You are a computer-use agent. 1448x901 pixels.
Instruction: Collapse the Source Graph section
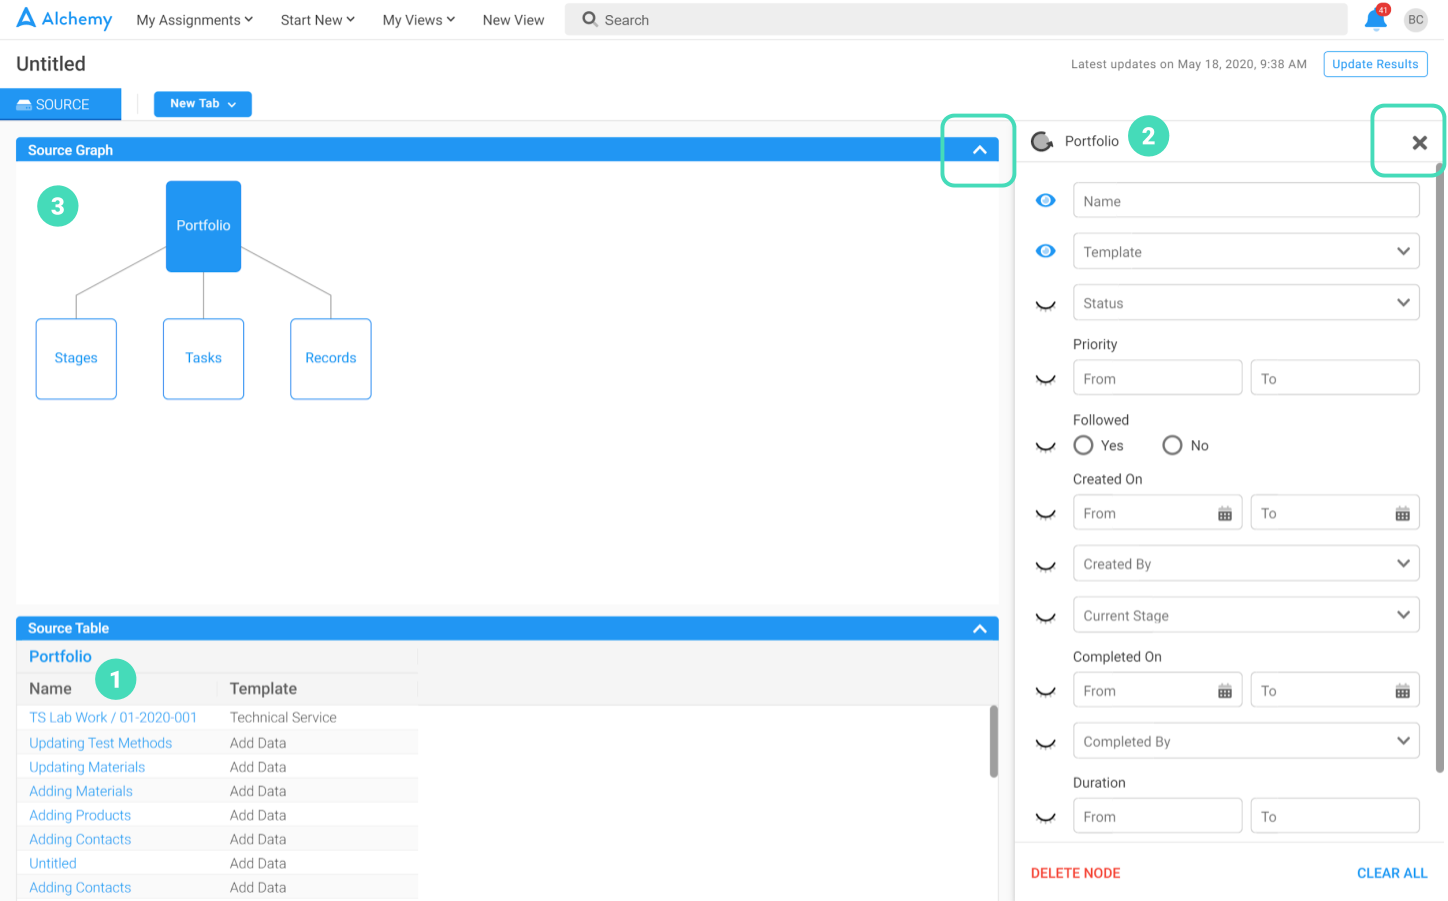pos(980,150)
